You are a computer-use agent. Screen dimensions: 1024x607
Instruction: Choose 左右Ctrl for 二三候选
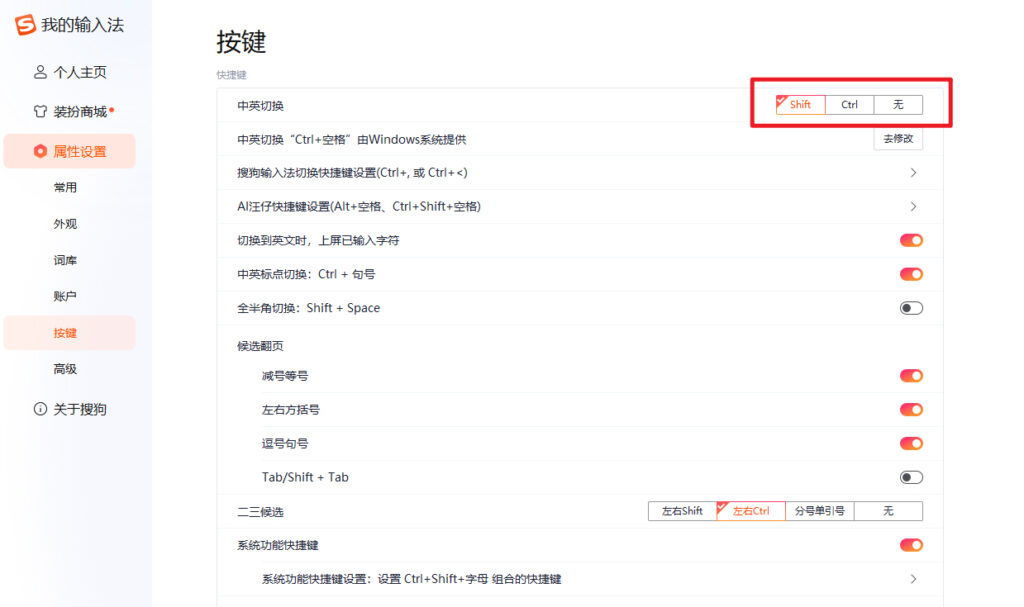(x=751, y=511)
